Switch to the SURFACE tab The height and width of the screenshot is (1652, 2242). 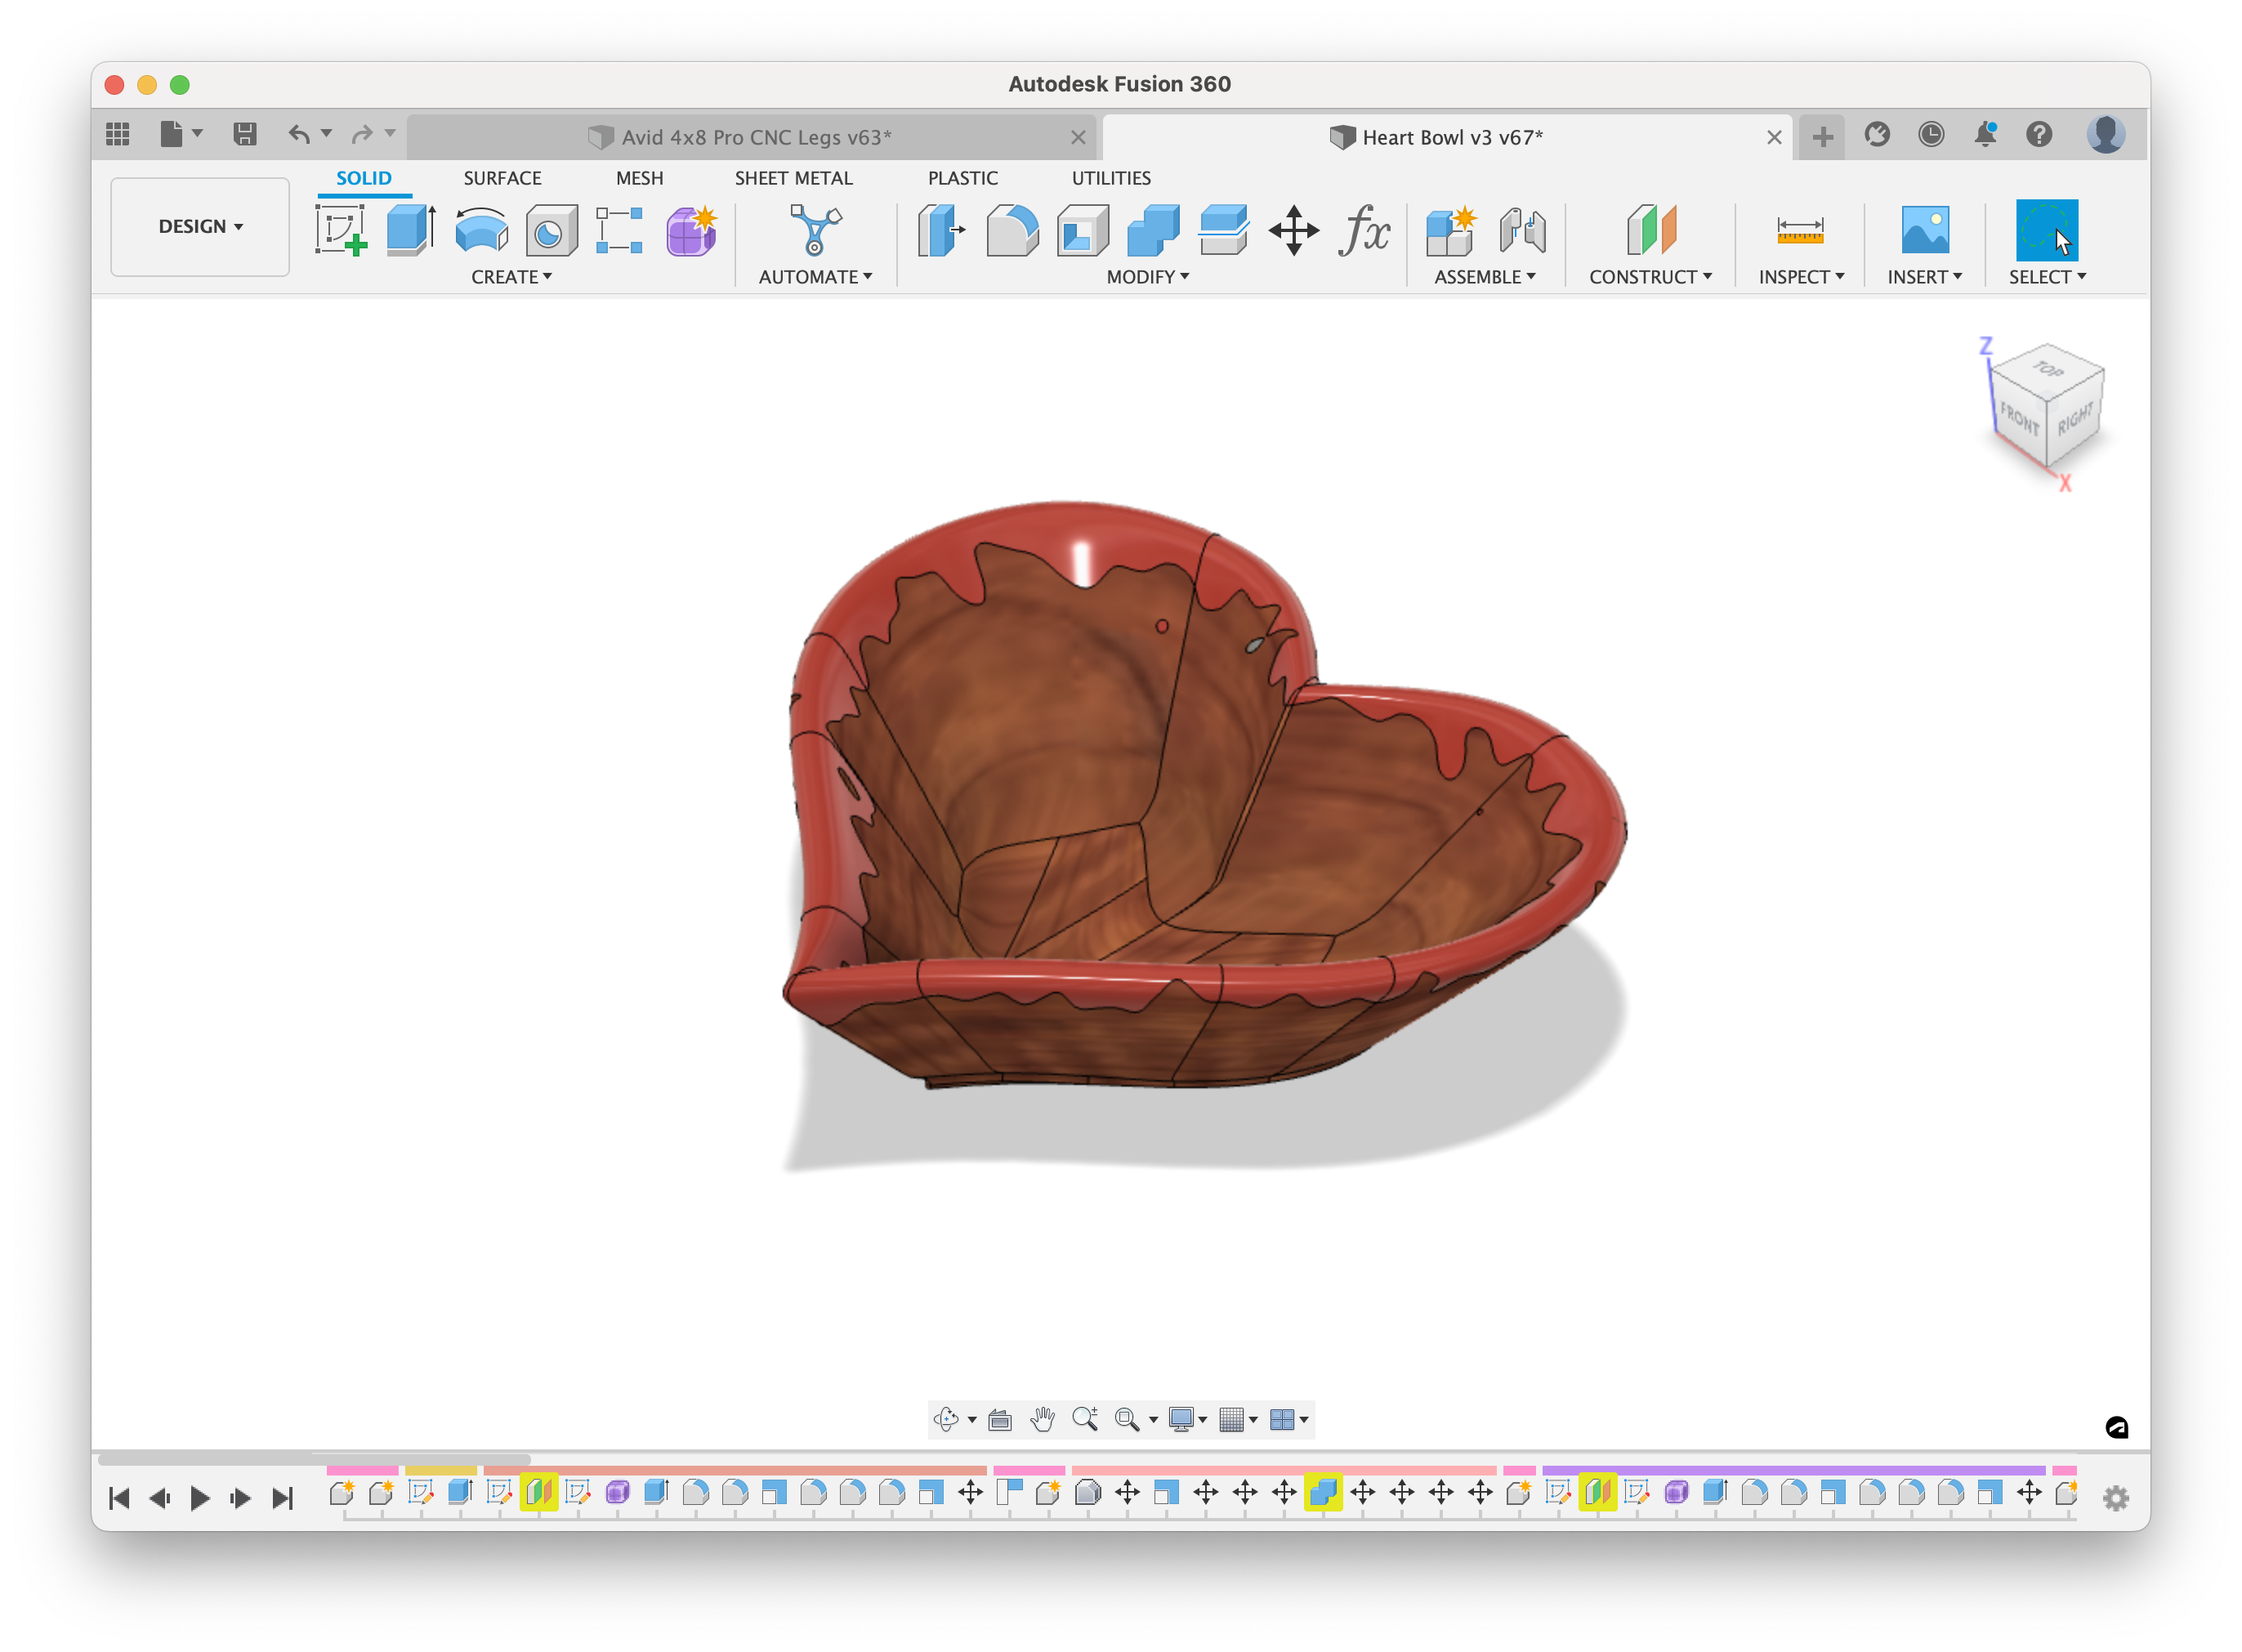tap(502, 178)
